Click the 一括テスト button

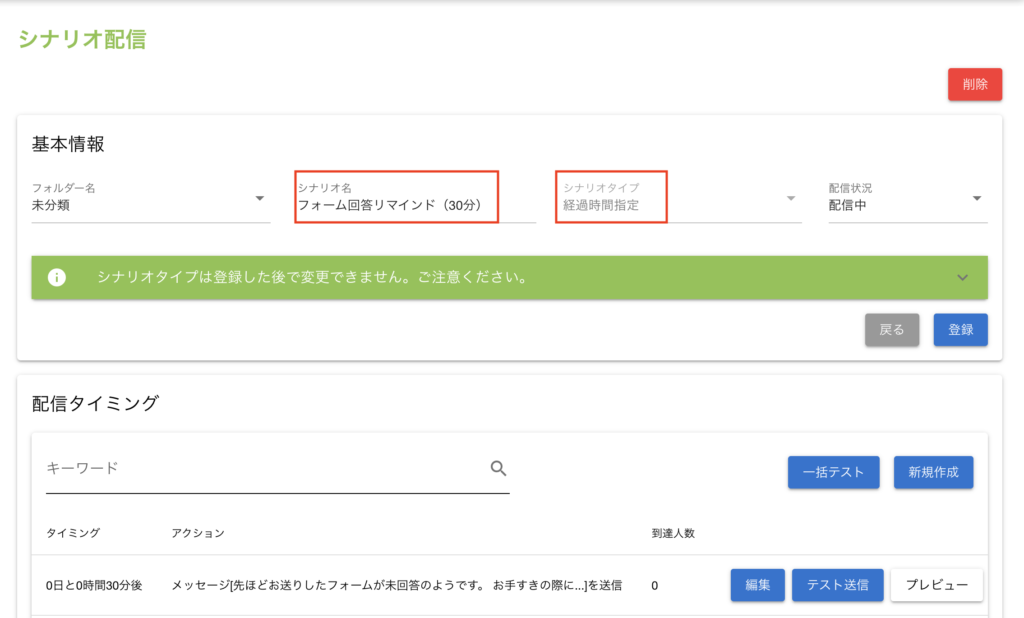pyautogui.click(x=832, y=472)
